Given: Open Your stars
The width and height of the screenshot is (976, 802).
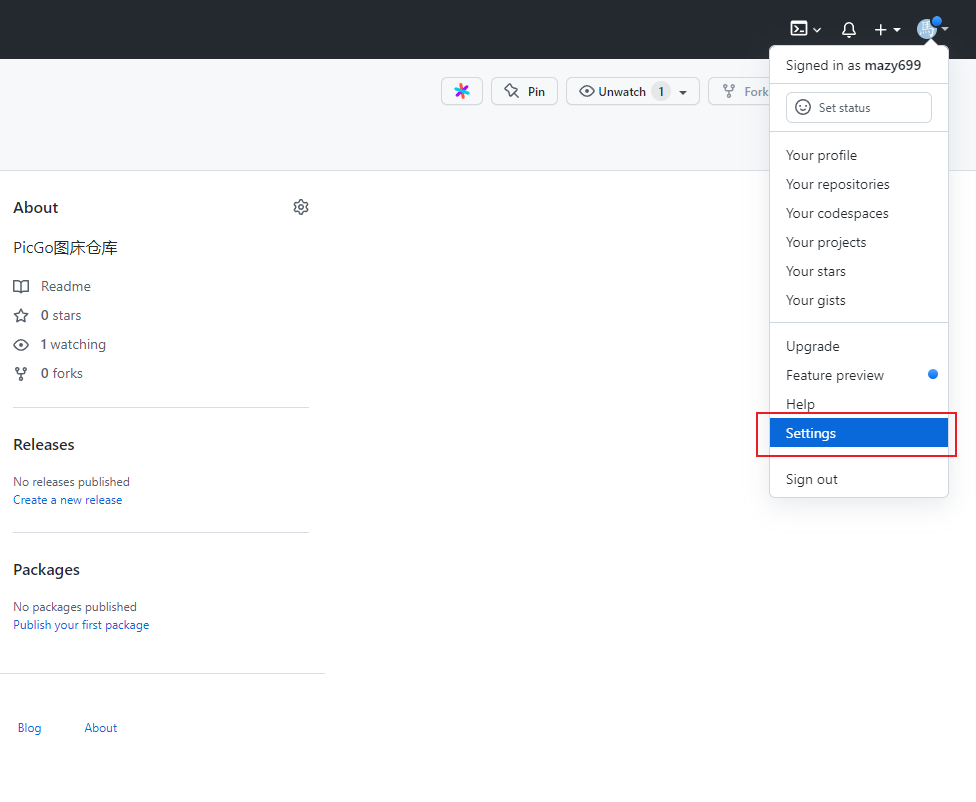Looking at the screenshot, I should (859, 271).
